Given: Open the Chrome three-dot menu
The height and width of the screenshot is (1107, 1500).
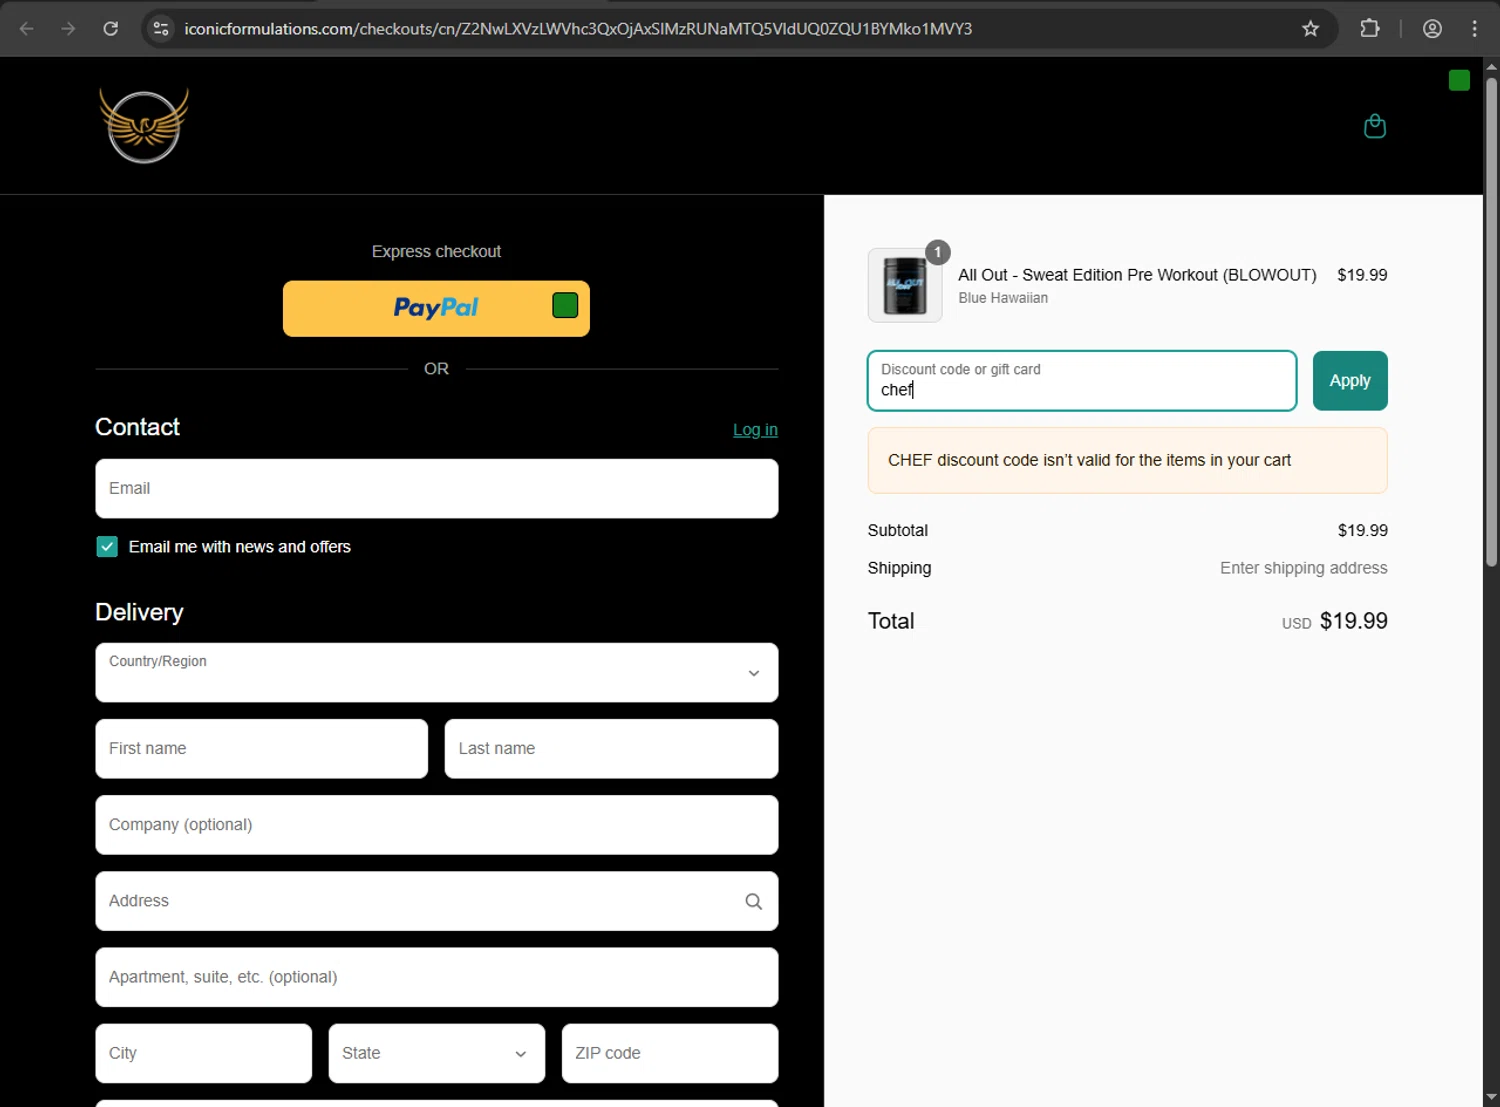Looking at the screenshot, I should (x=1475, y=29).
